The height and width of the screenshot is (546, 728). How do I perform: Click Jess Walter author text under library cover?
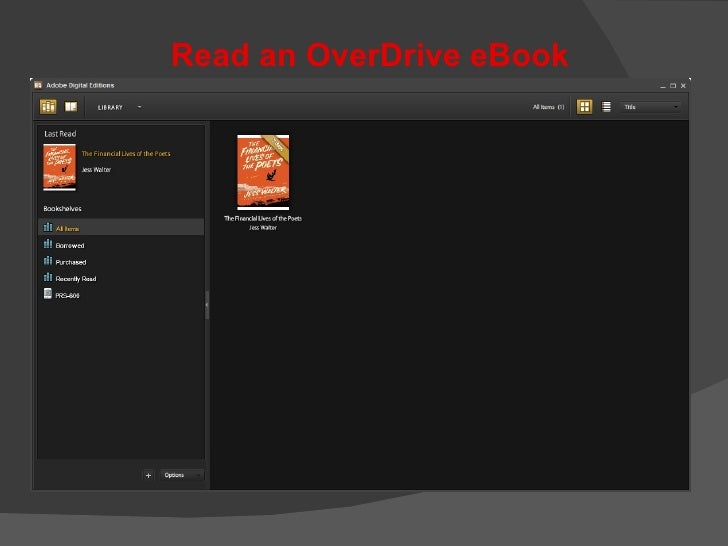[x=263, y=228]
